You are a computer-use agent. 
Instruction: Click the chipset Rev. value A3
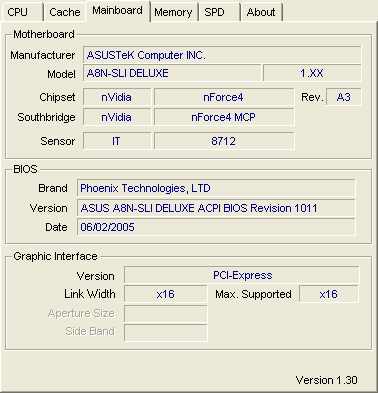pos(344,97)
